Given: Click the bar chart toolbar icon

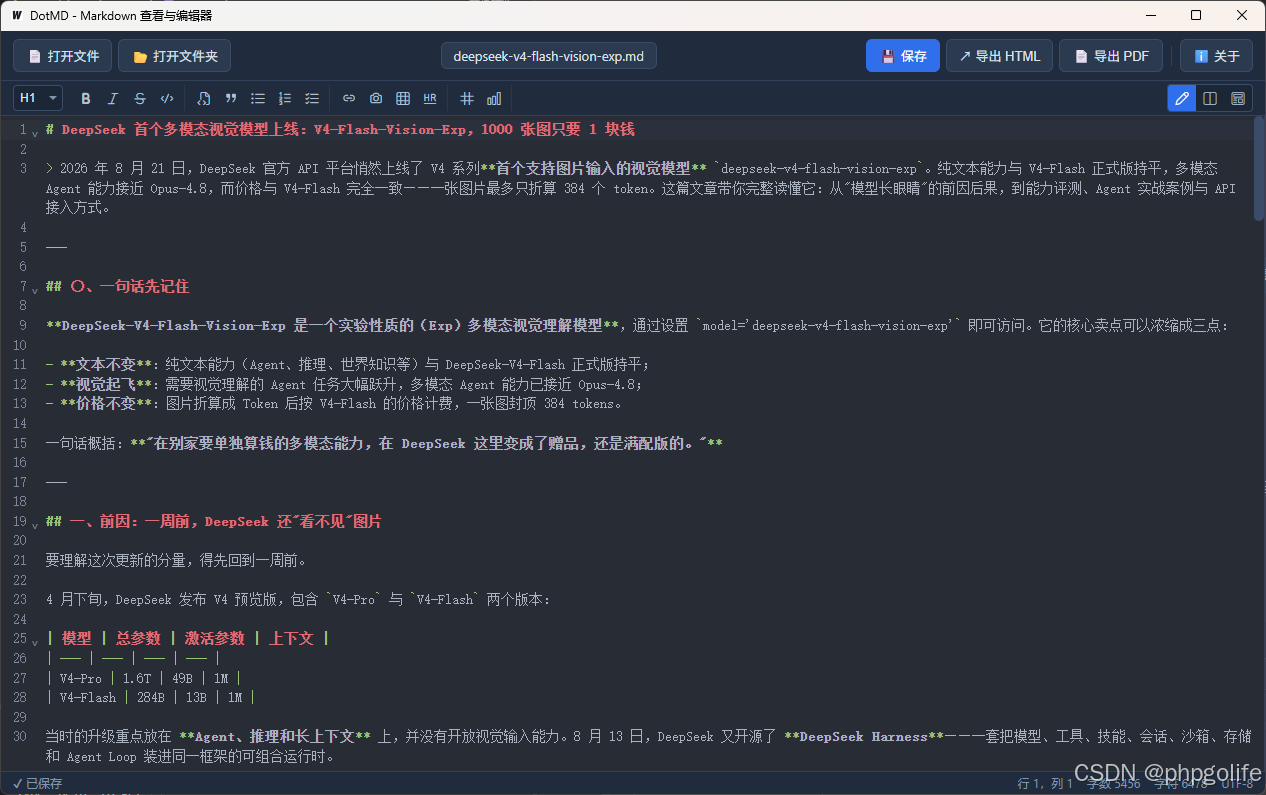Looking at the screenshot, I should (494, 98).
